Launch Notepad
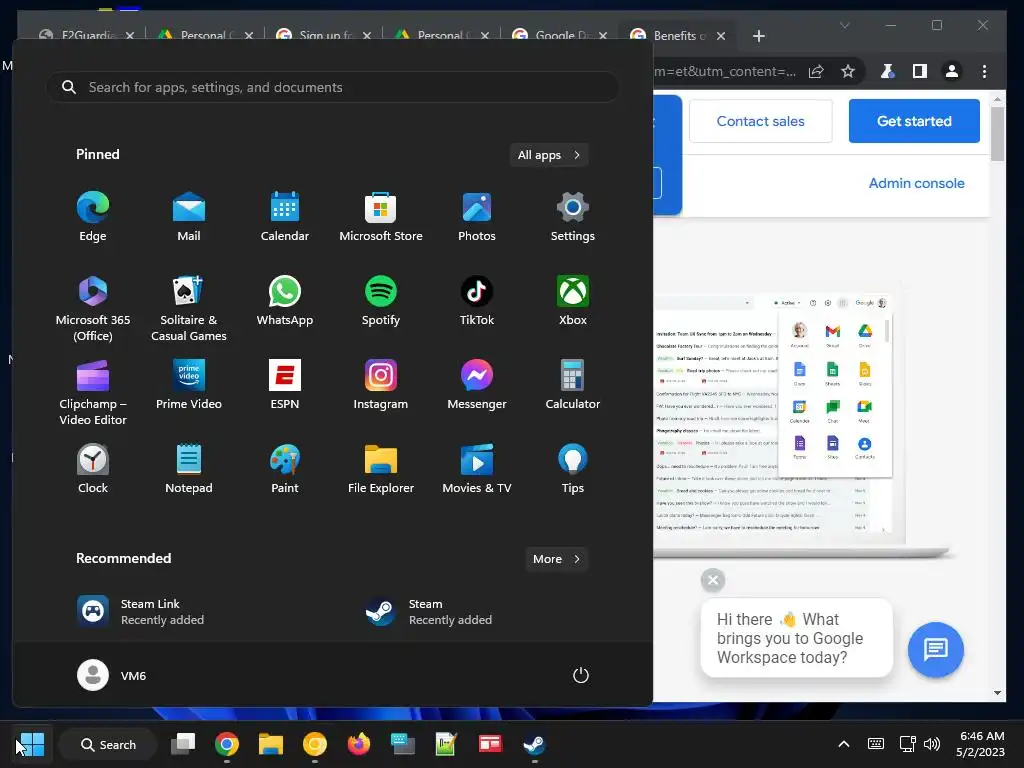1024x768 pixels. pos(189,468)
